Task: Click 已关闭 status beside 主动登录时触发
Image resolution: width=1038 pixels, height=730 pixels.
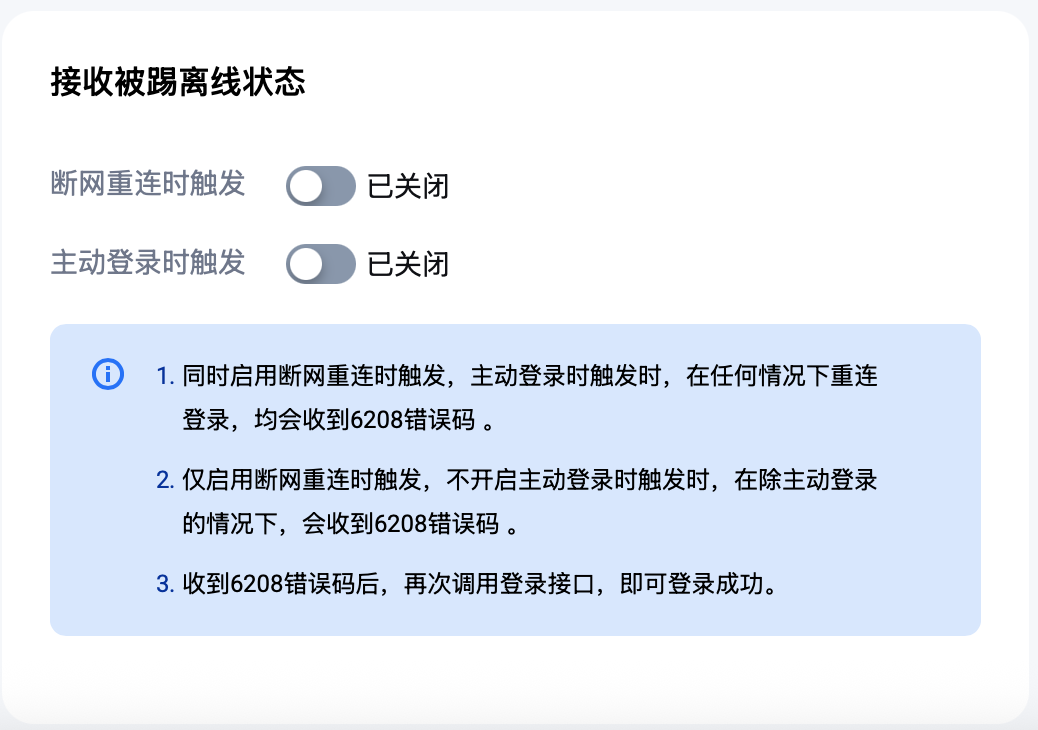Action: tap(408, 264)
